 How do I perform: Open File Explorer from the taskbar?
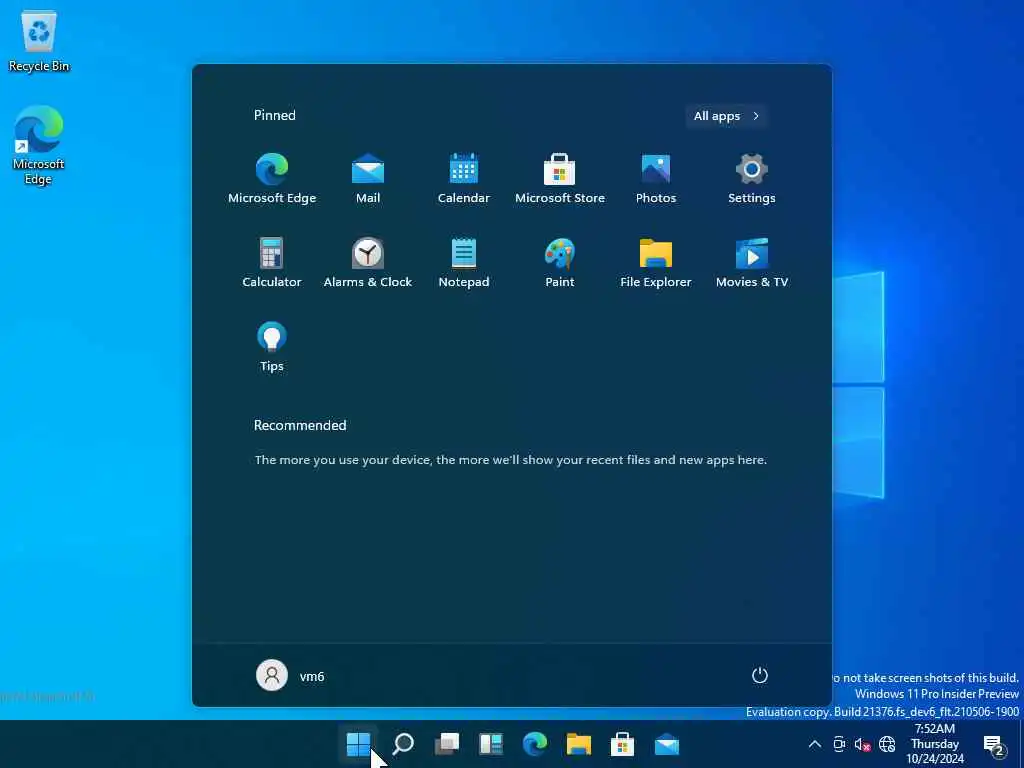pos(579,744)
